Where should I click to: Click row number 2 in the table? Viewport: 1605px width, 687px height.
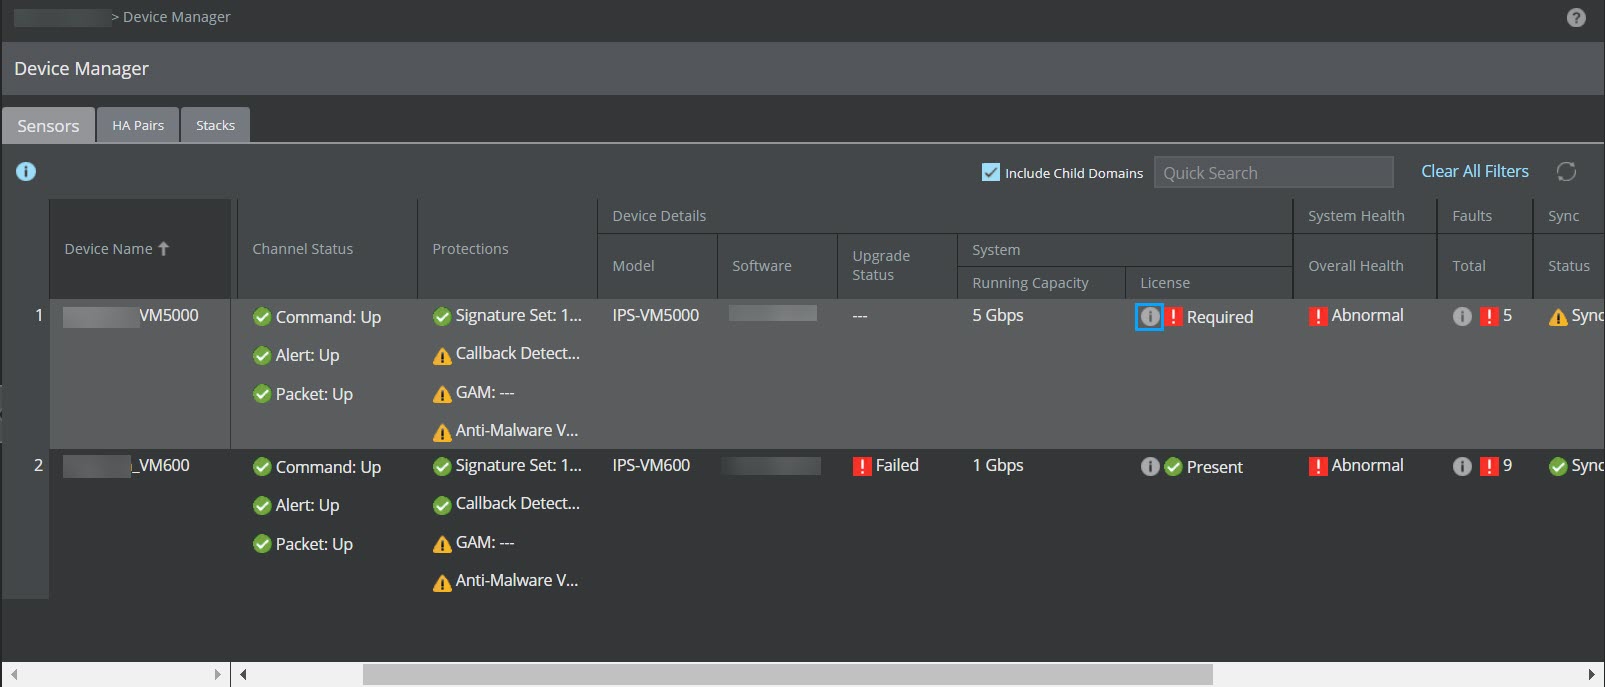tap(39, 465)
